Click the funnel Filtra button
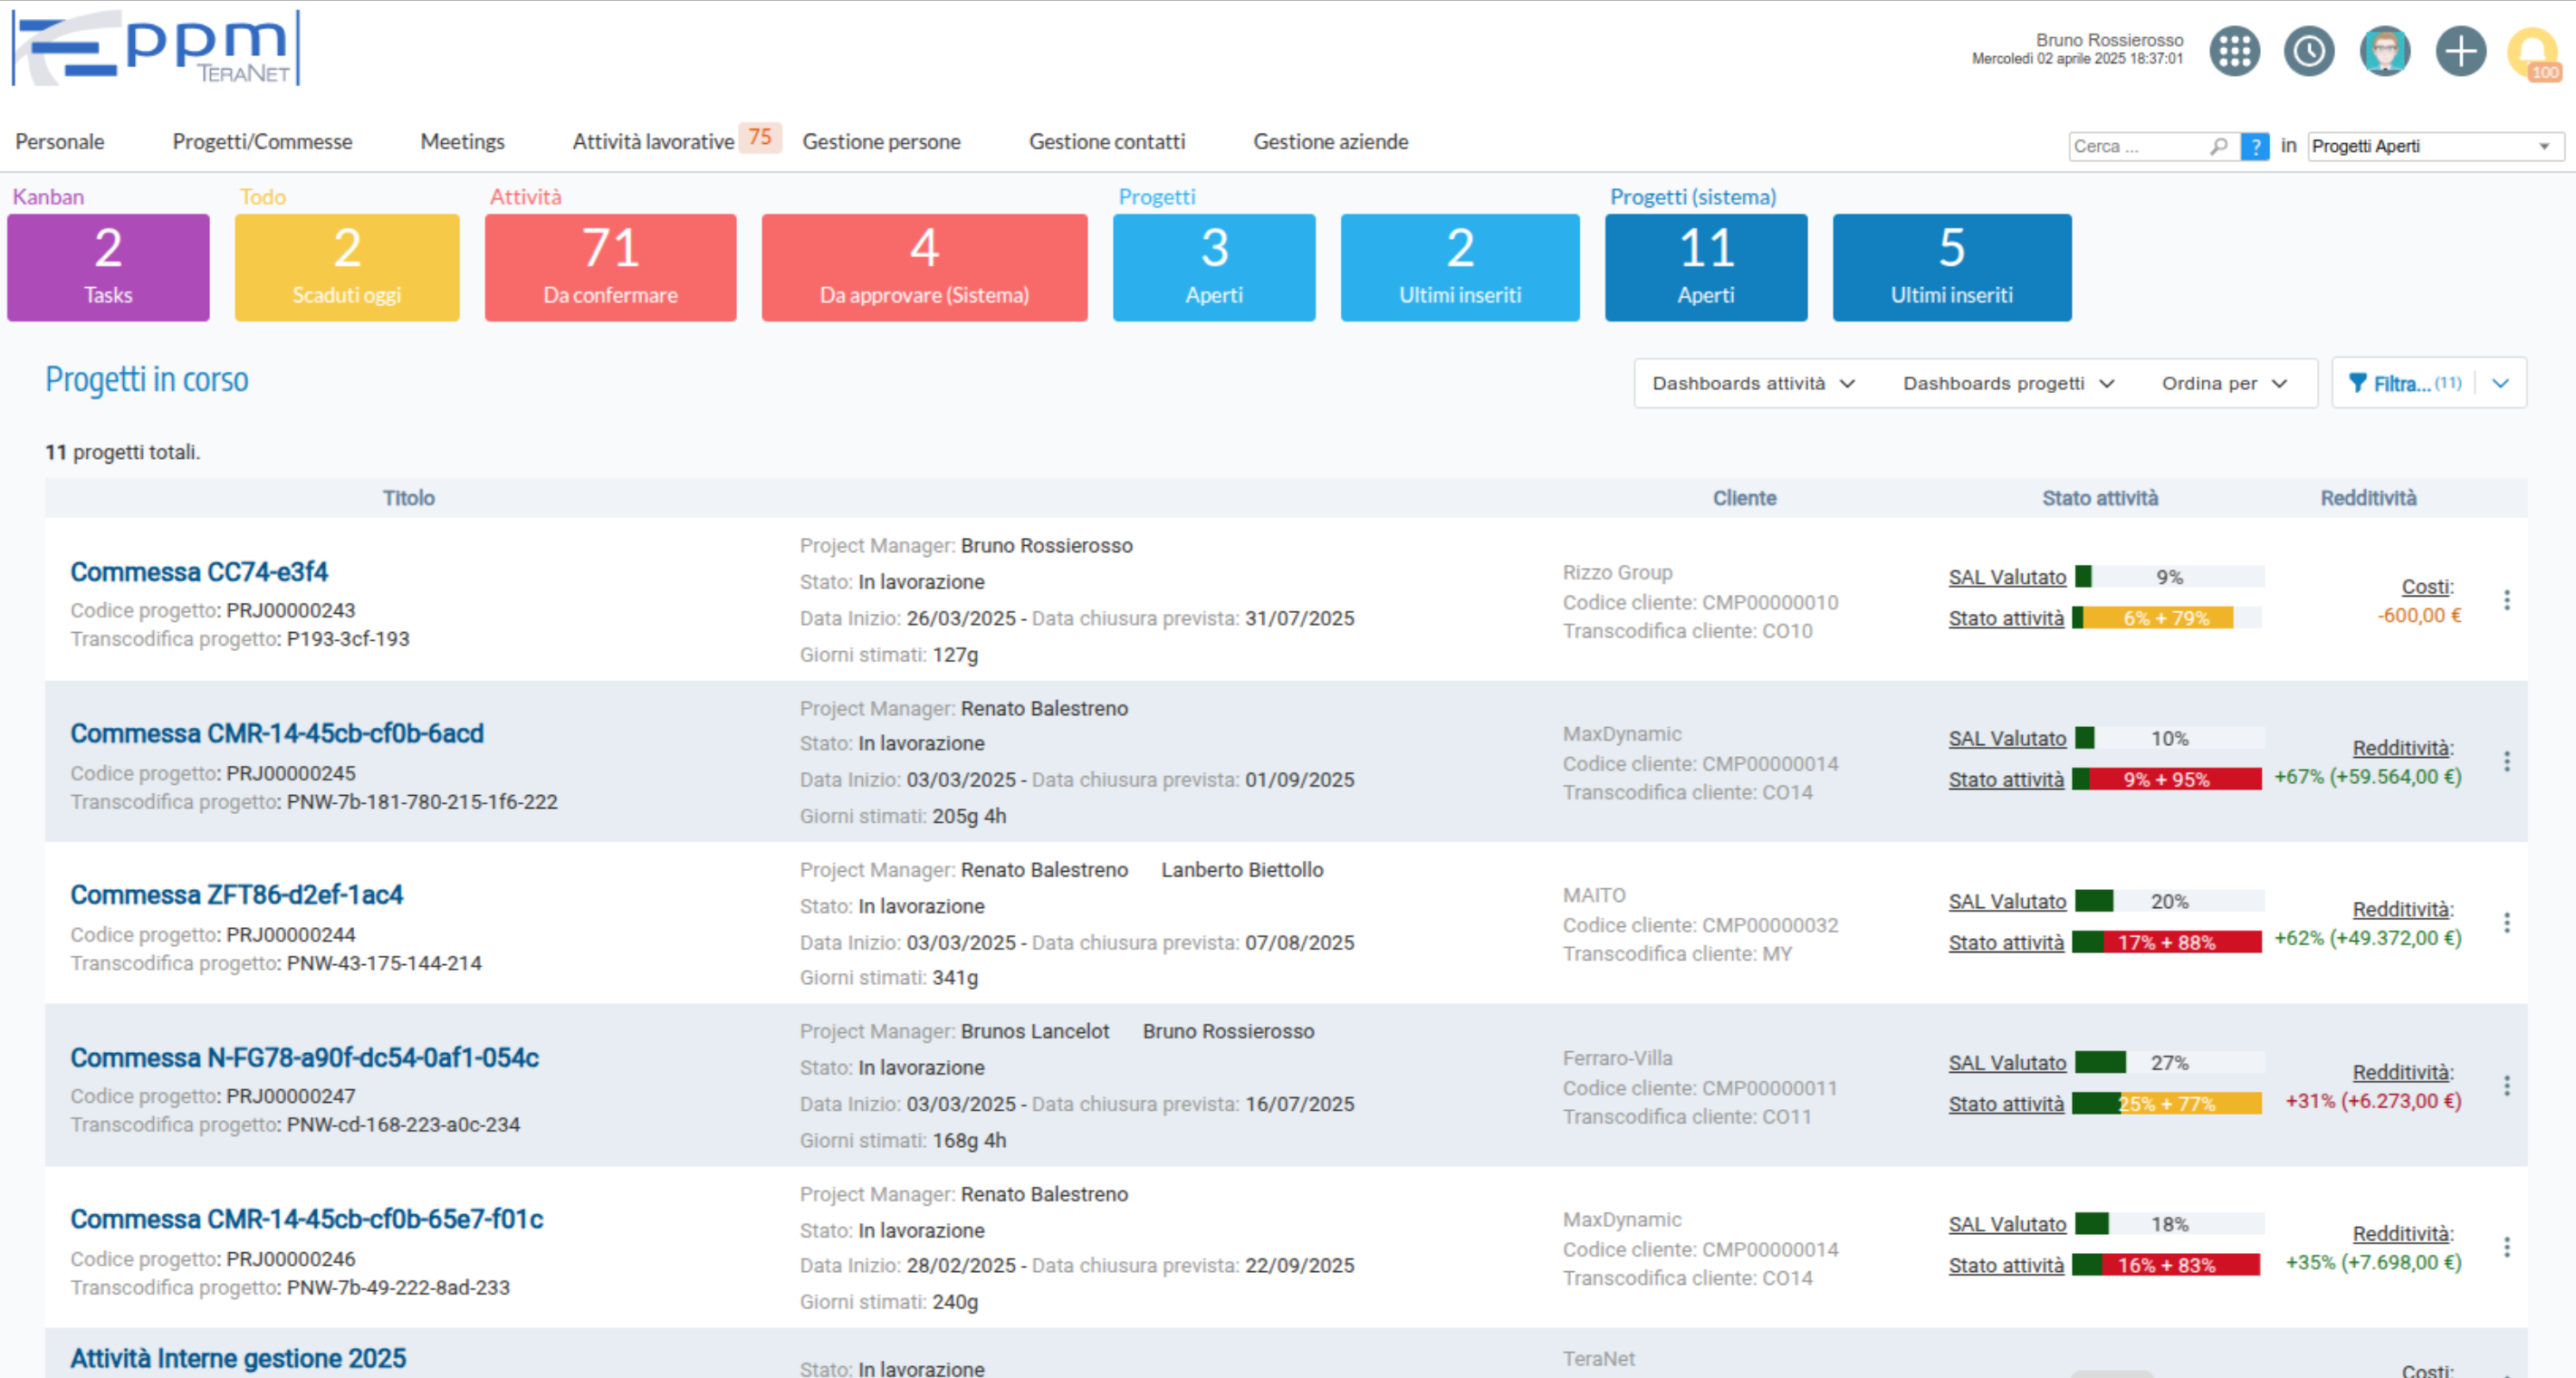The image size is (2576, 1378). tap(2403, 383)
